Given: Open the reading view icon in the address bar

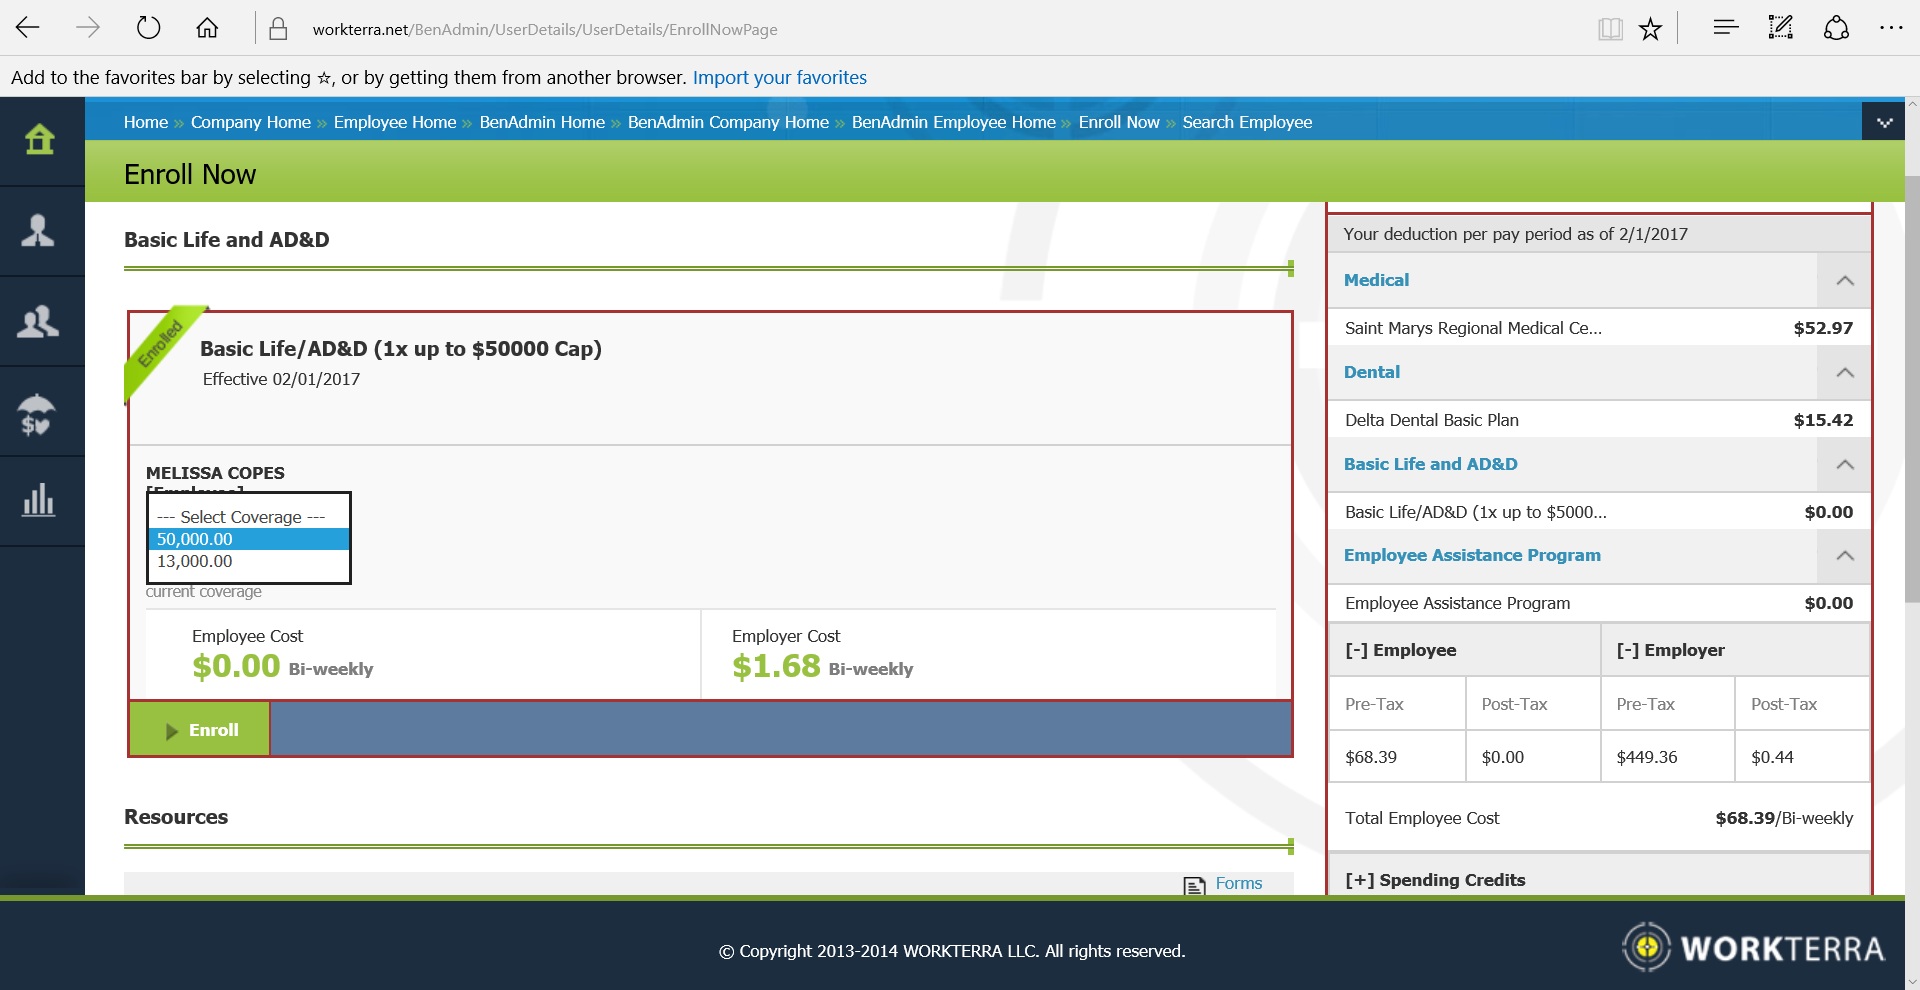Looking at the screenshot, I should click(x=1610, y=29).
